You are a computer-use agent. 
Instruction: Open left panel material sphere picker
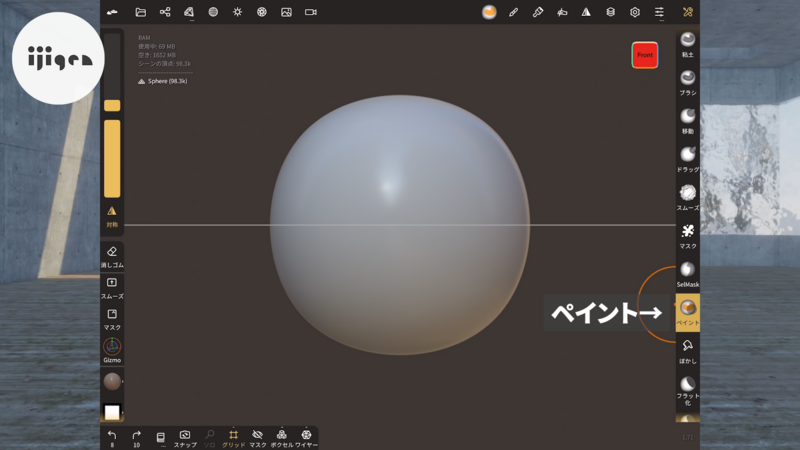coord(112,381)
